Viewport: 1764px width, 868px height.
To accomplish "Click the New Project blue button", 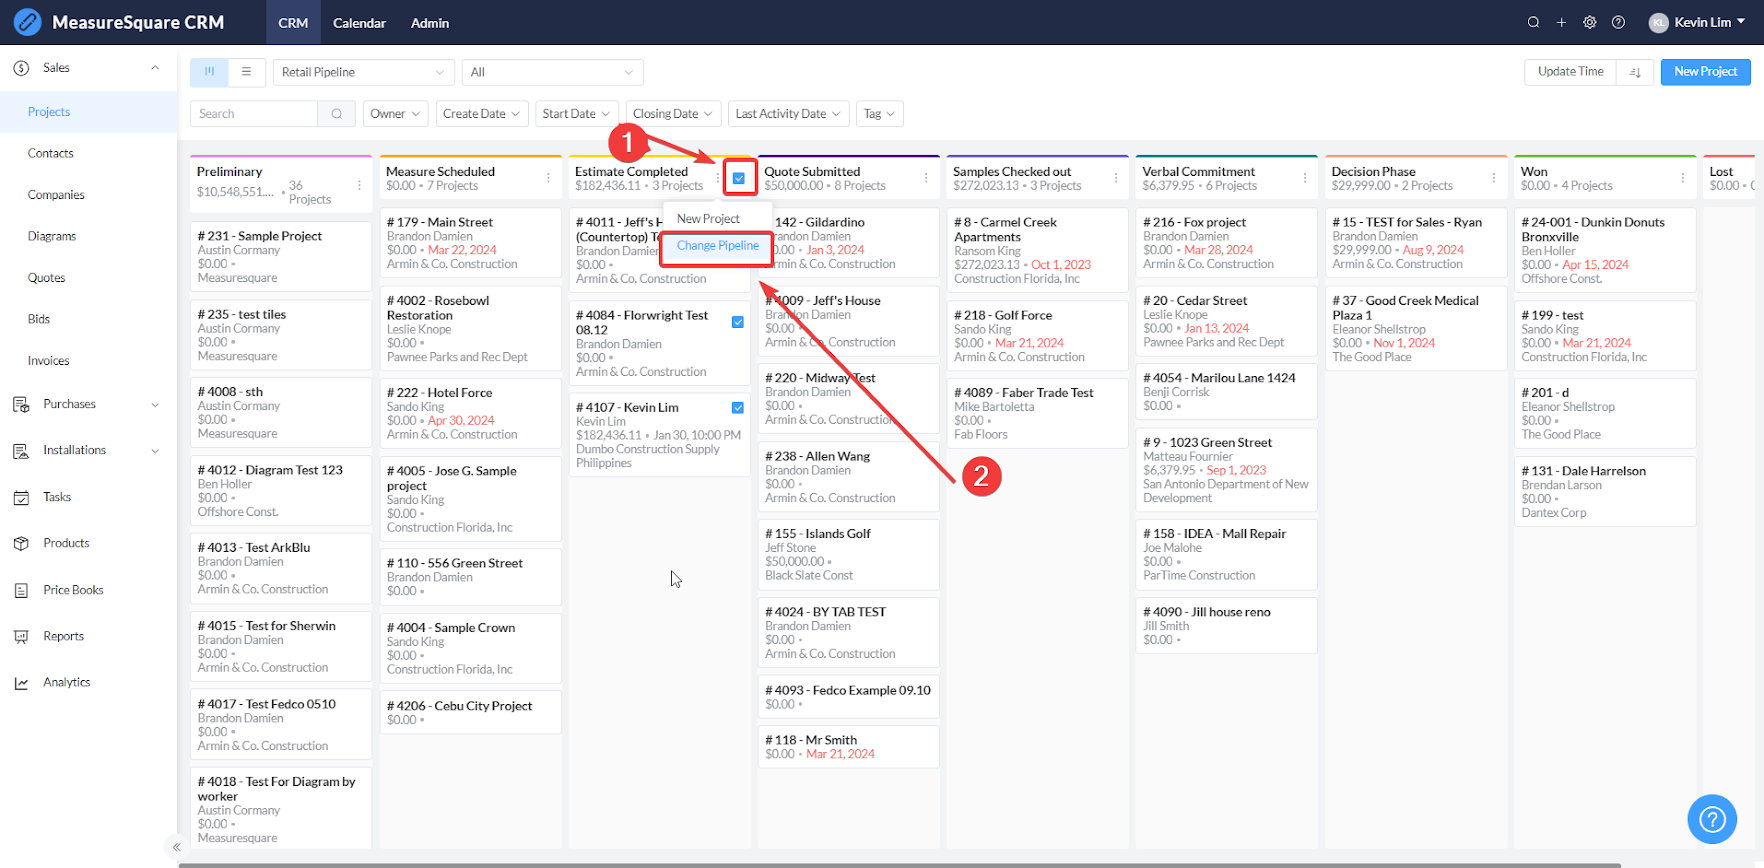I will [1705, 72].
